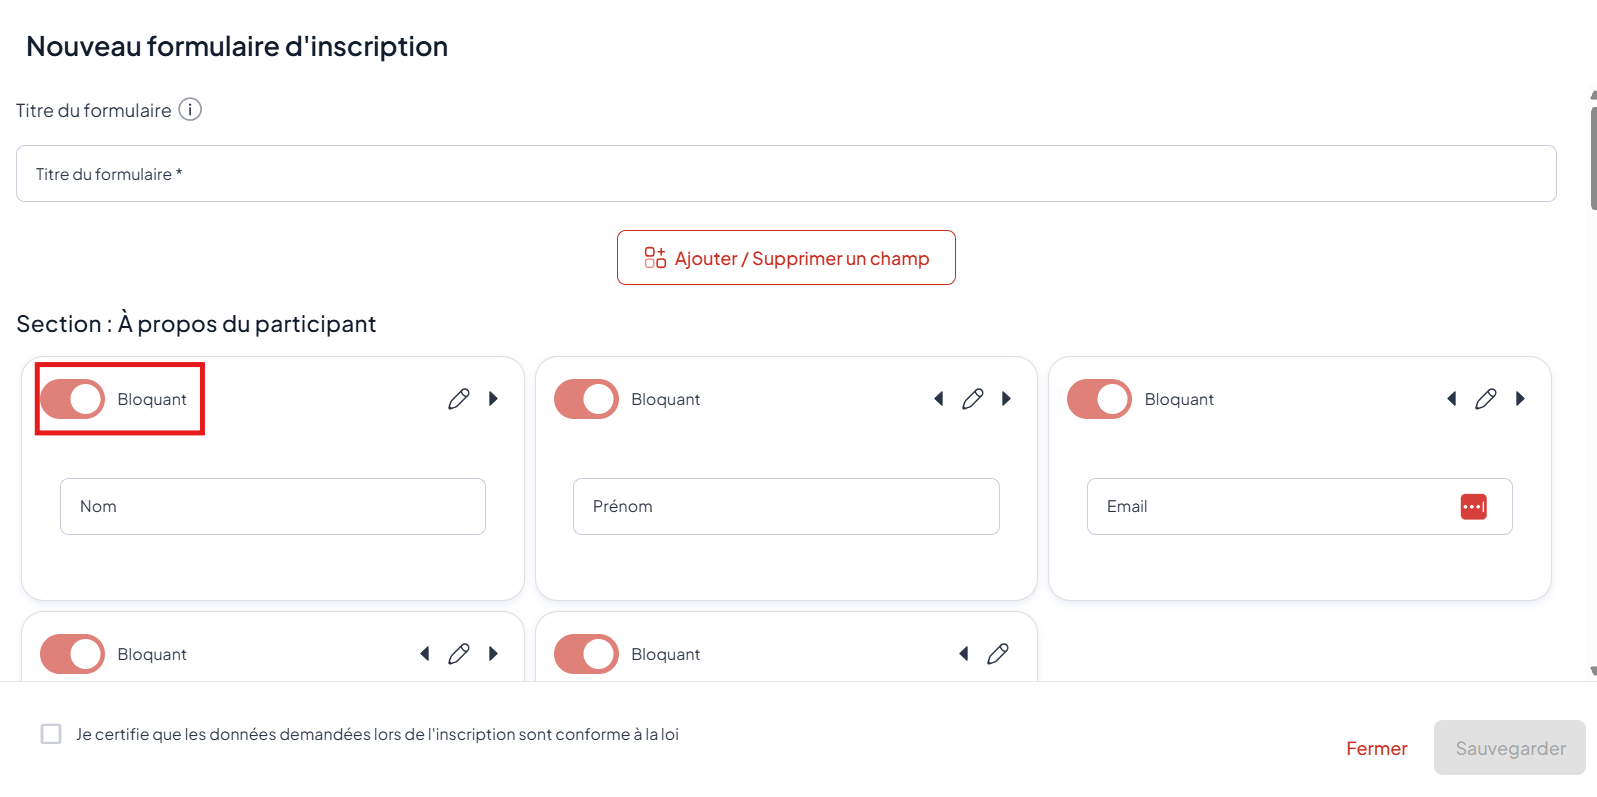
Task: Click the Sauvegarder button
Action: (x=1509, y=748)
